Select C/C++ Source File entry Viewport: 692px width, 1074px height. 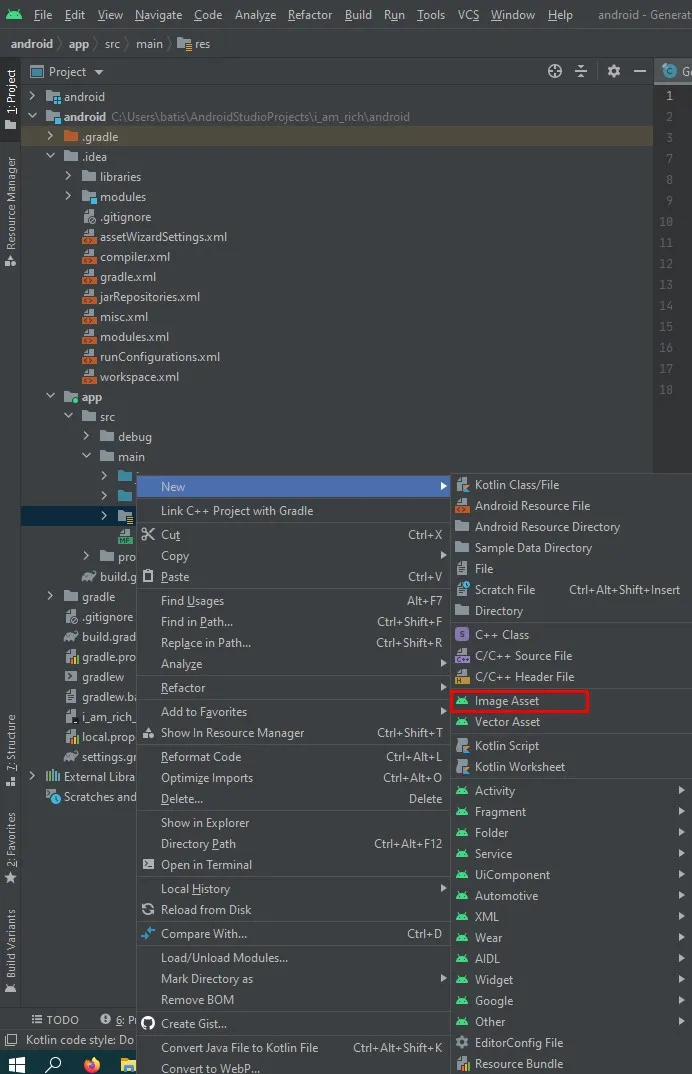(571, 655)
